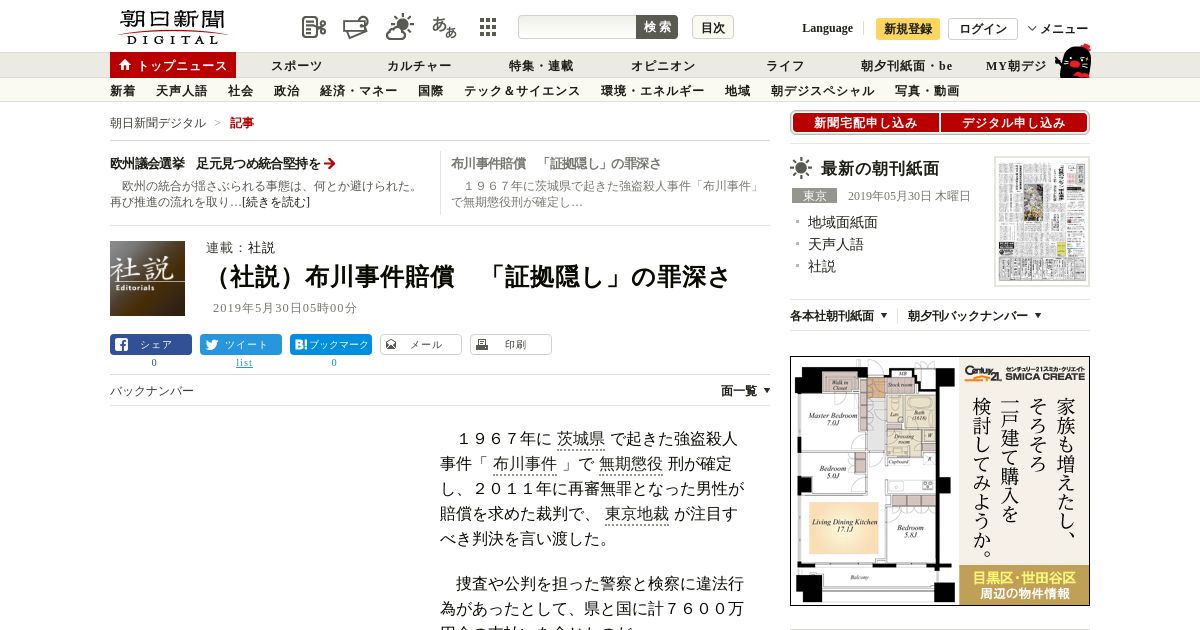Open 欧州議会選挙 editorial headline link
Image resolution: width=1200 pixels, height=630 pixels.
[x=223, y=164]
